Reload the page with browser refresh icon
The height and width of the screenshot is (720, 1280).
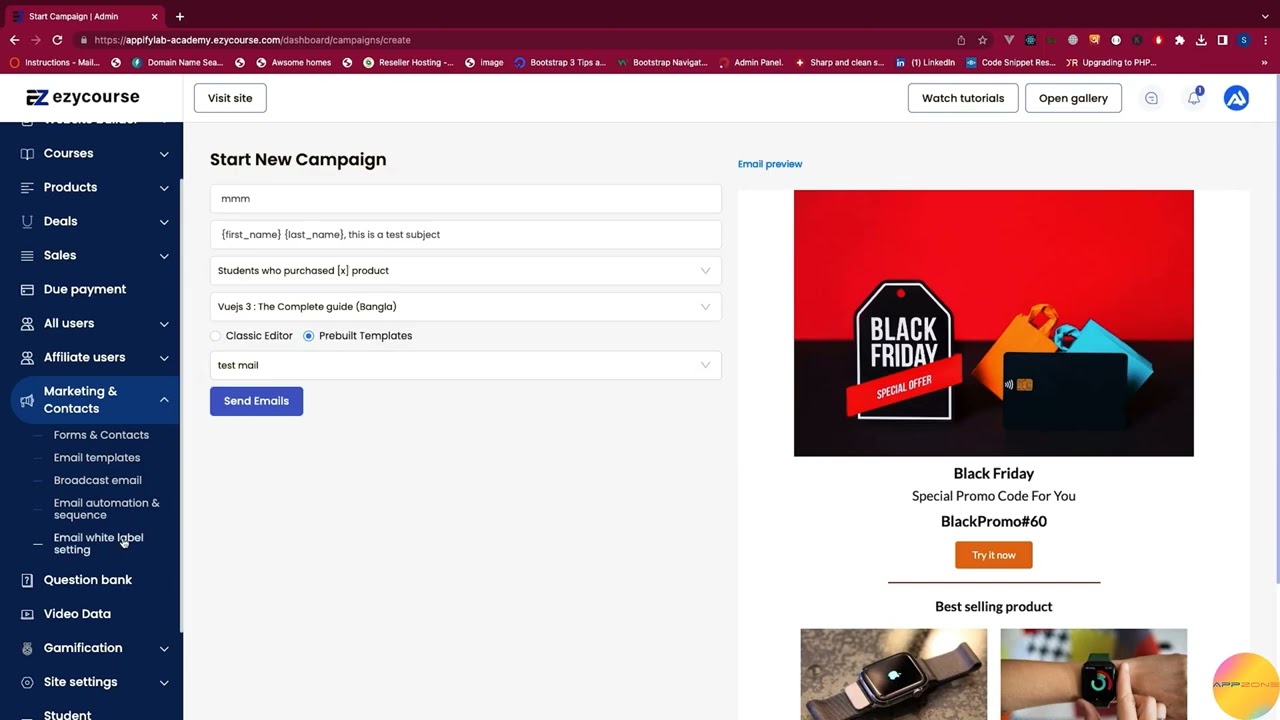[57, 40]
